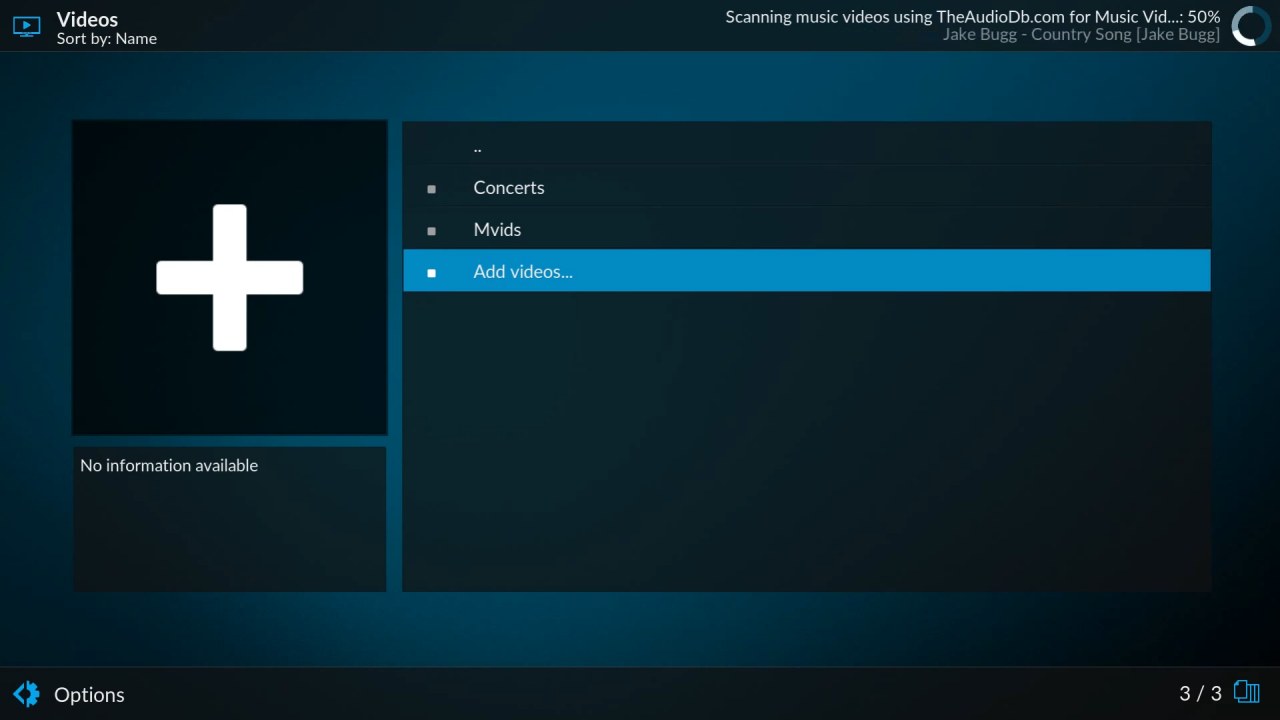The image size is (1280, 720).
Task: Click the Videos section icon
Action: pos(26,27)
